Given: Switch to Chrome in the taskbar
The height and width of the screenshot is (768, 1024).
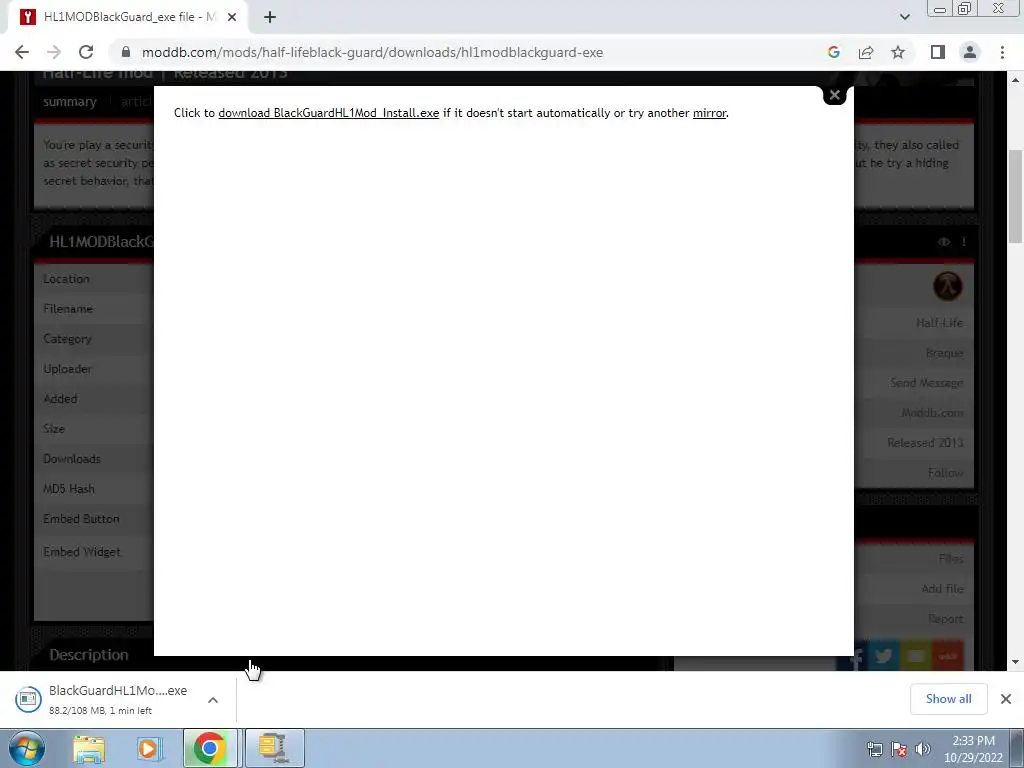Looking at the screenshot, I should point(210,748).
